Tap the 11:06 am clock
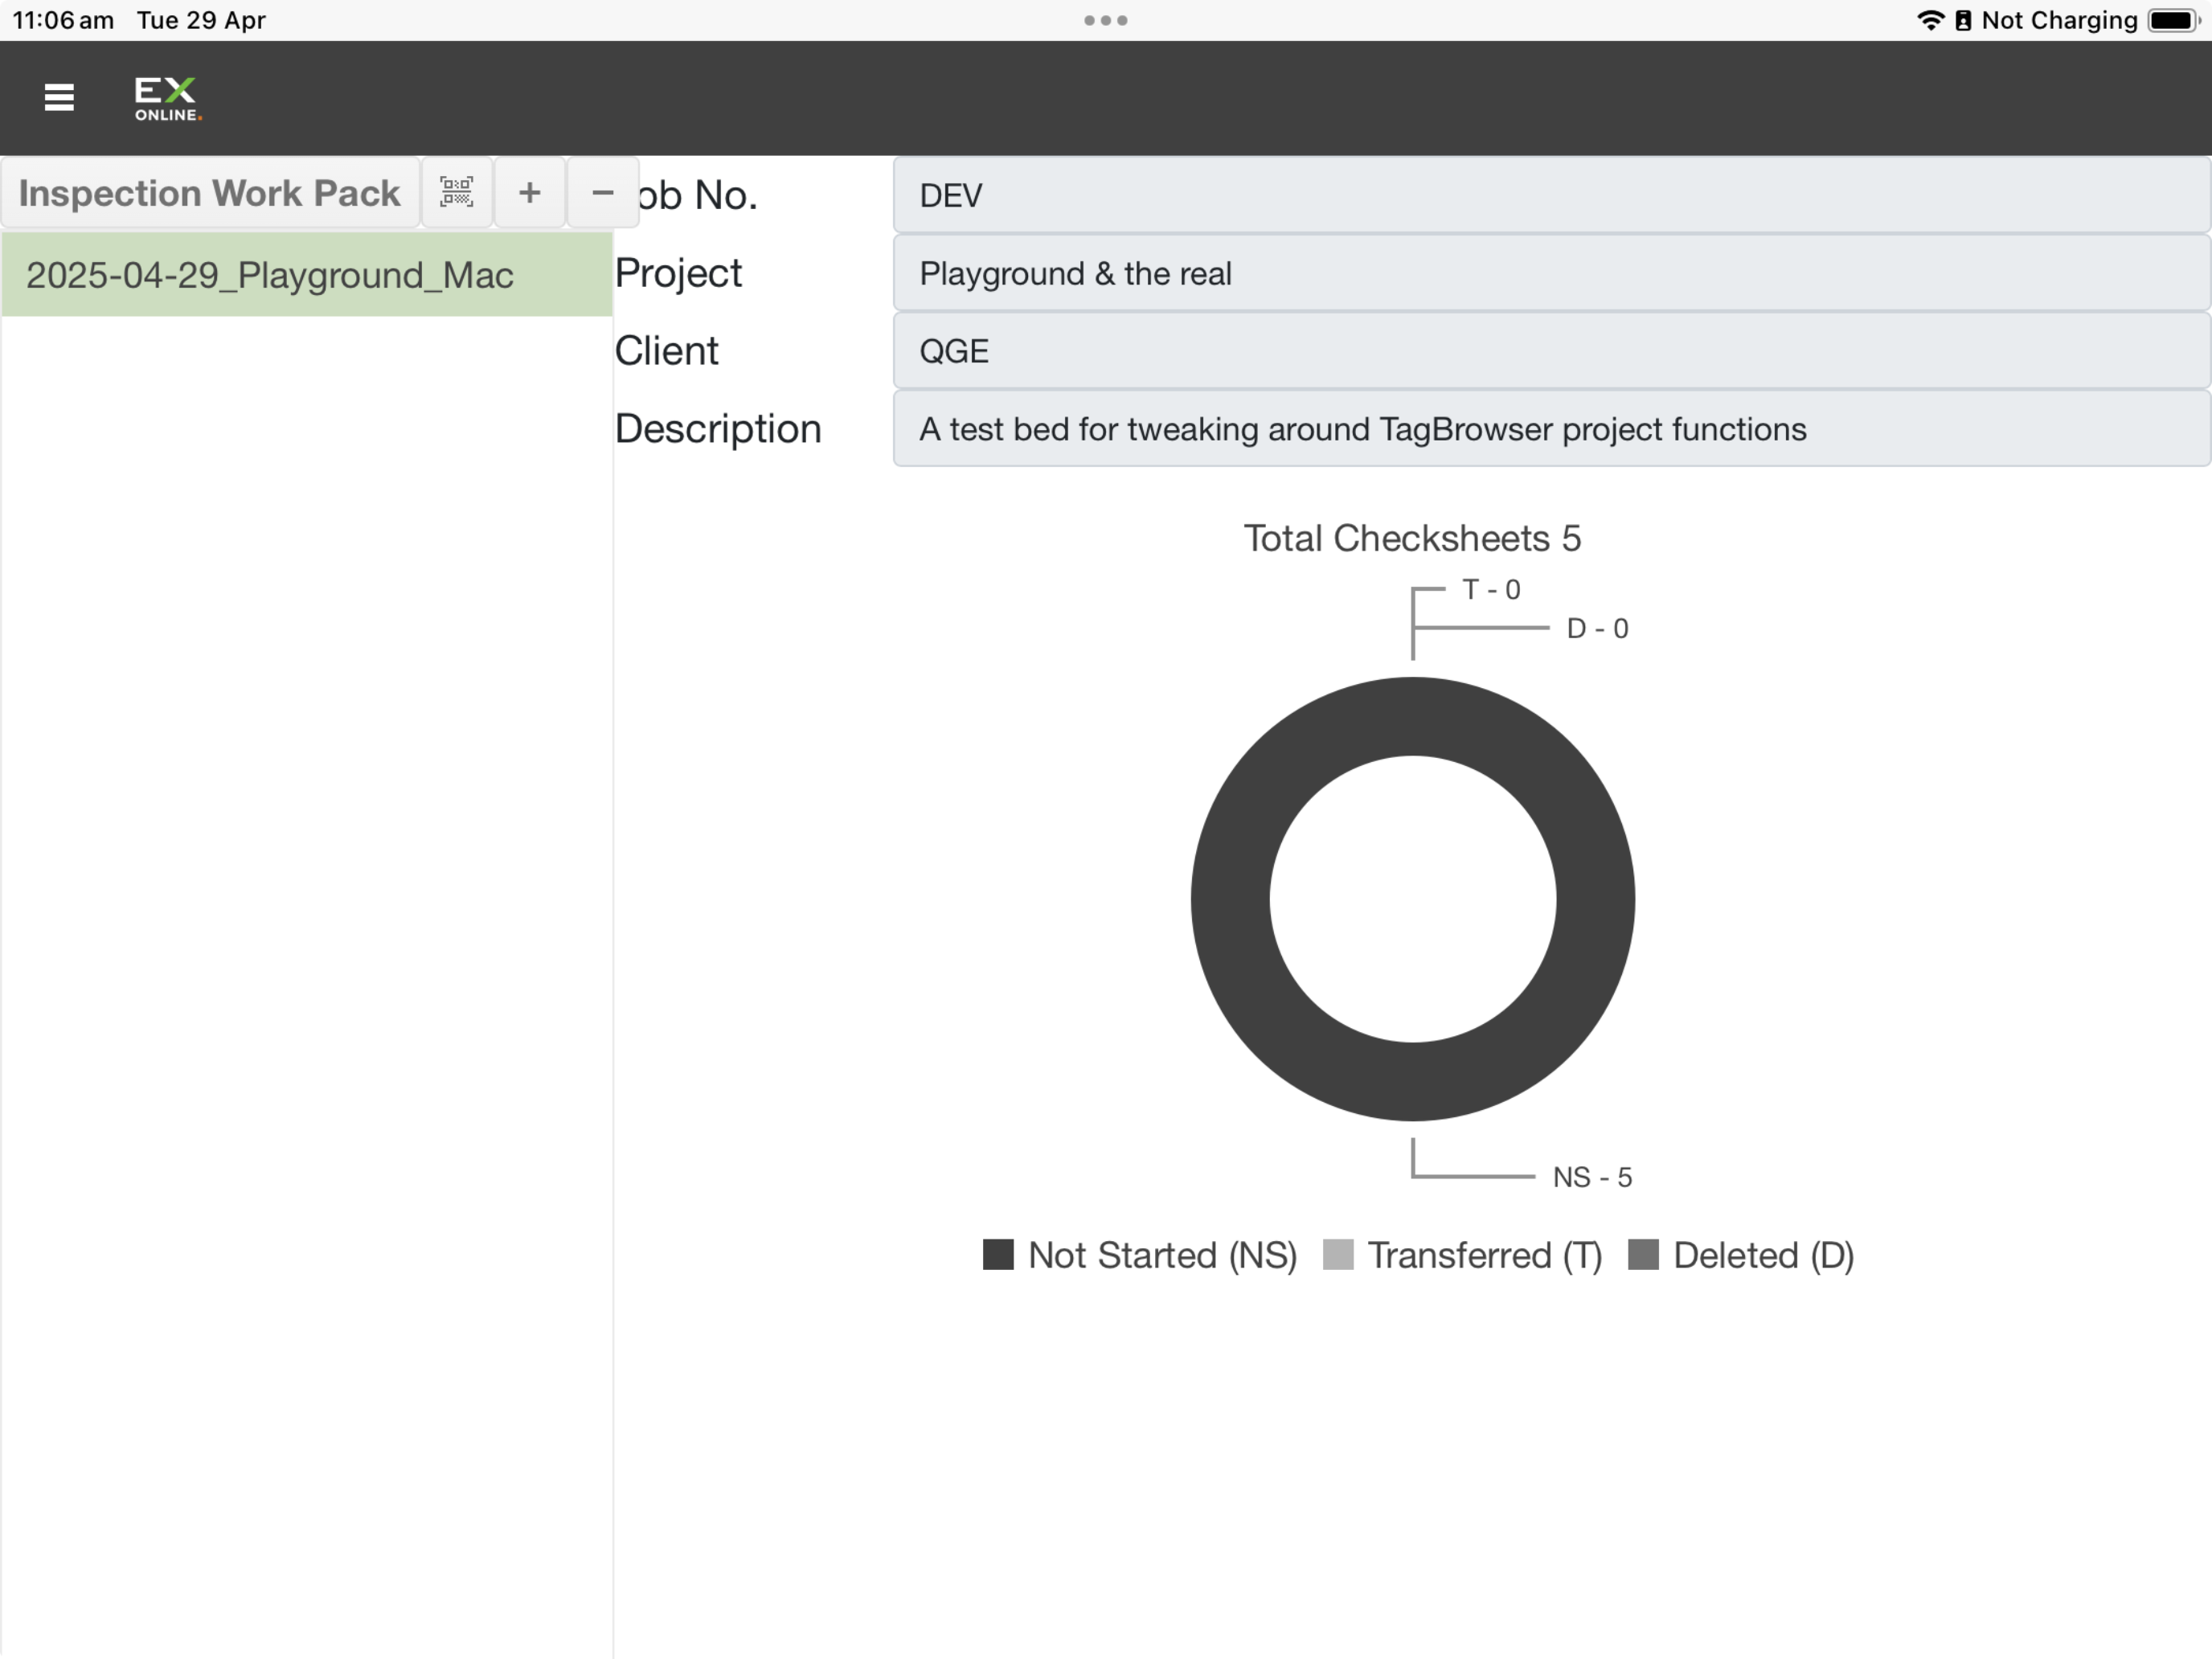This screenshot has width=2212, height=1659. (x=63, y=20)
